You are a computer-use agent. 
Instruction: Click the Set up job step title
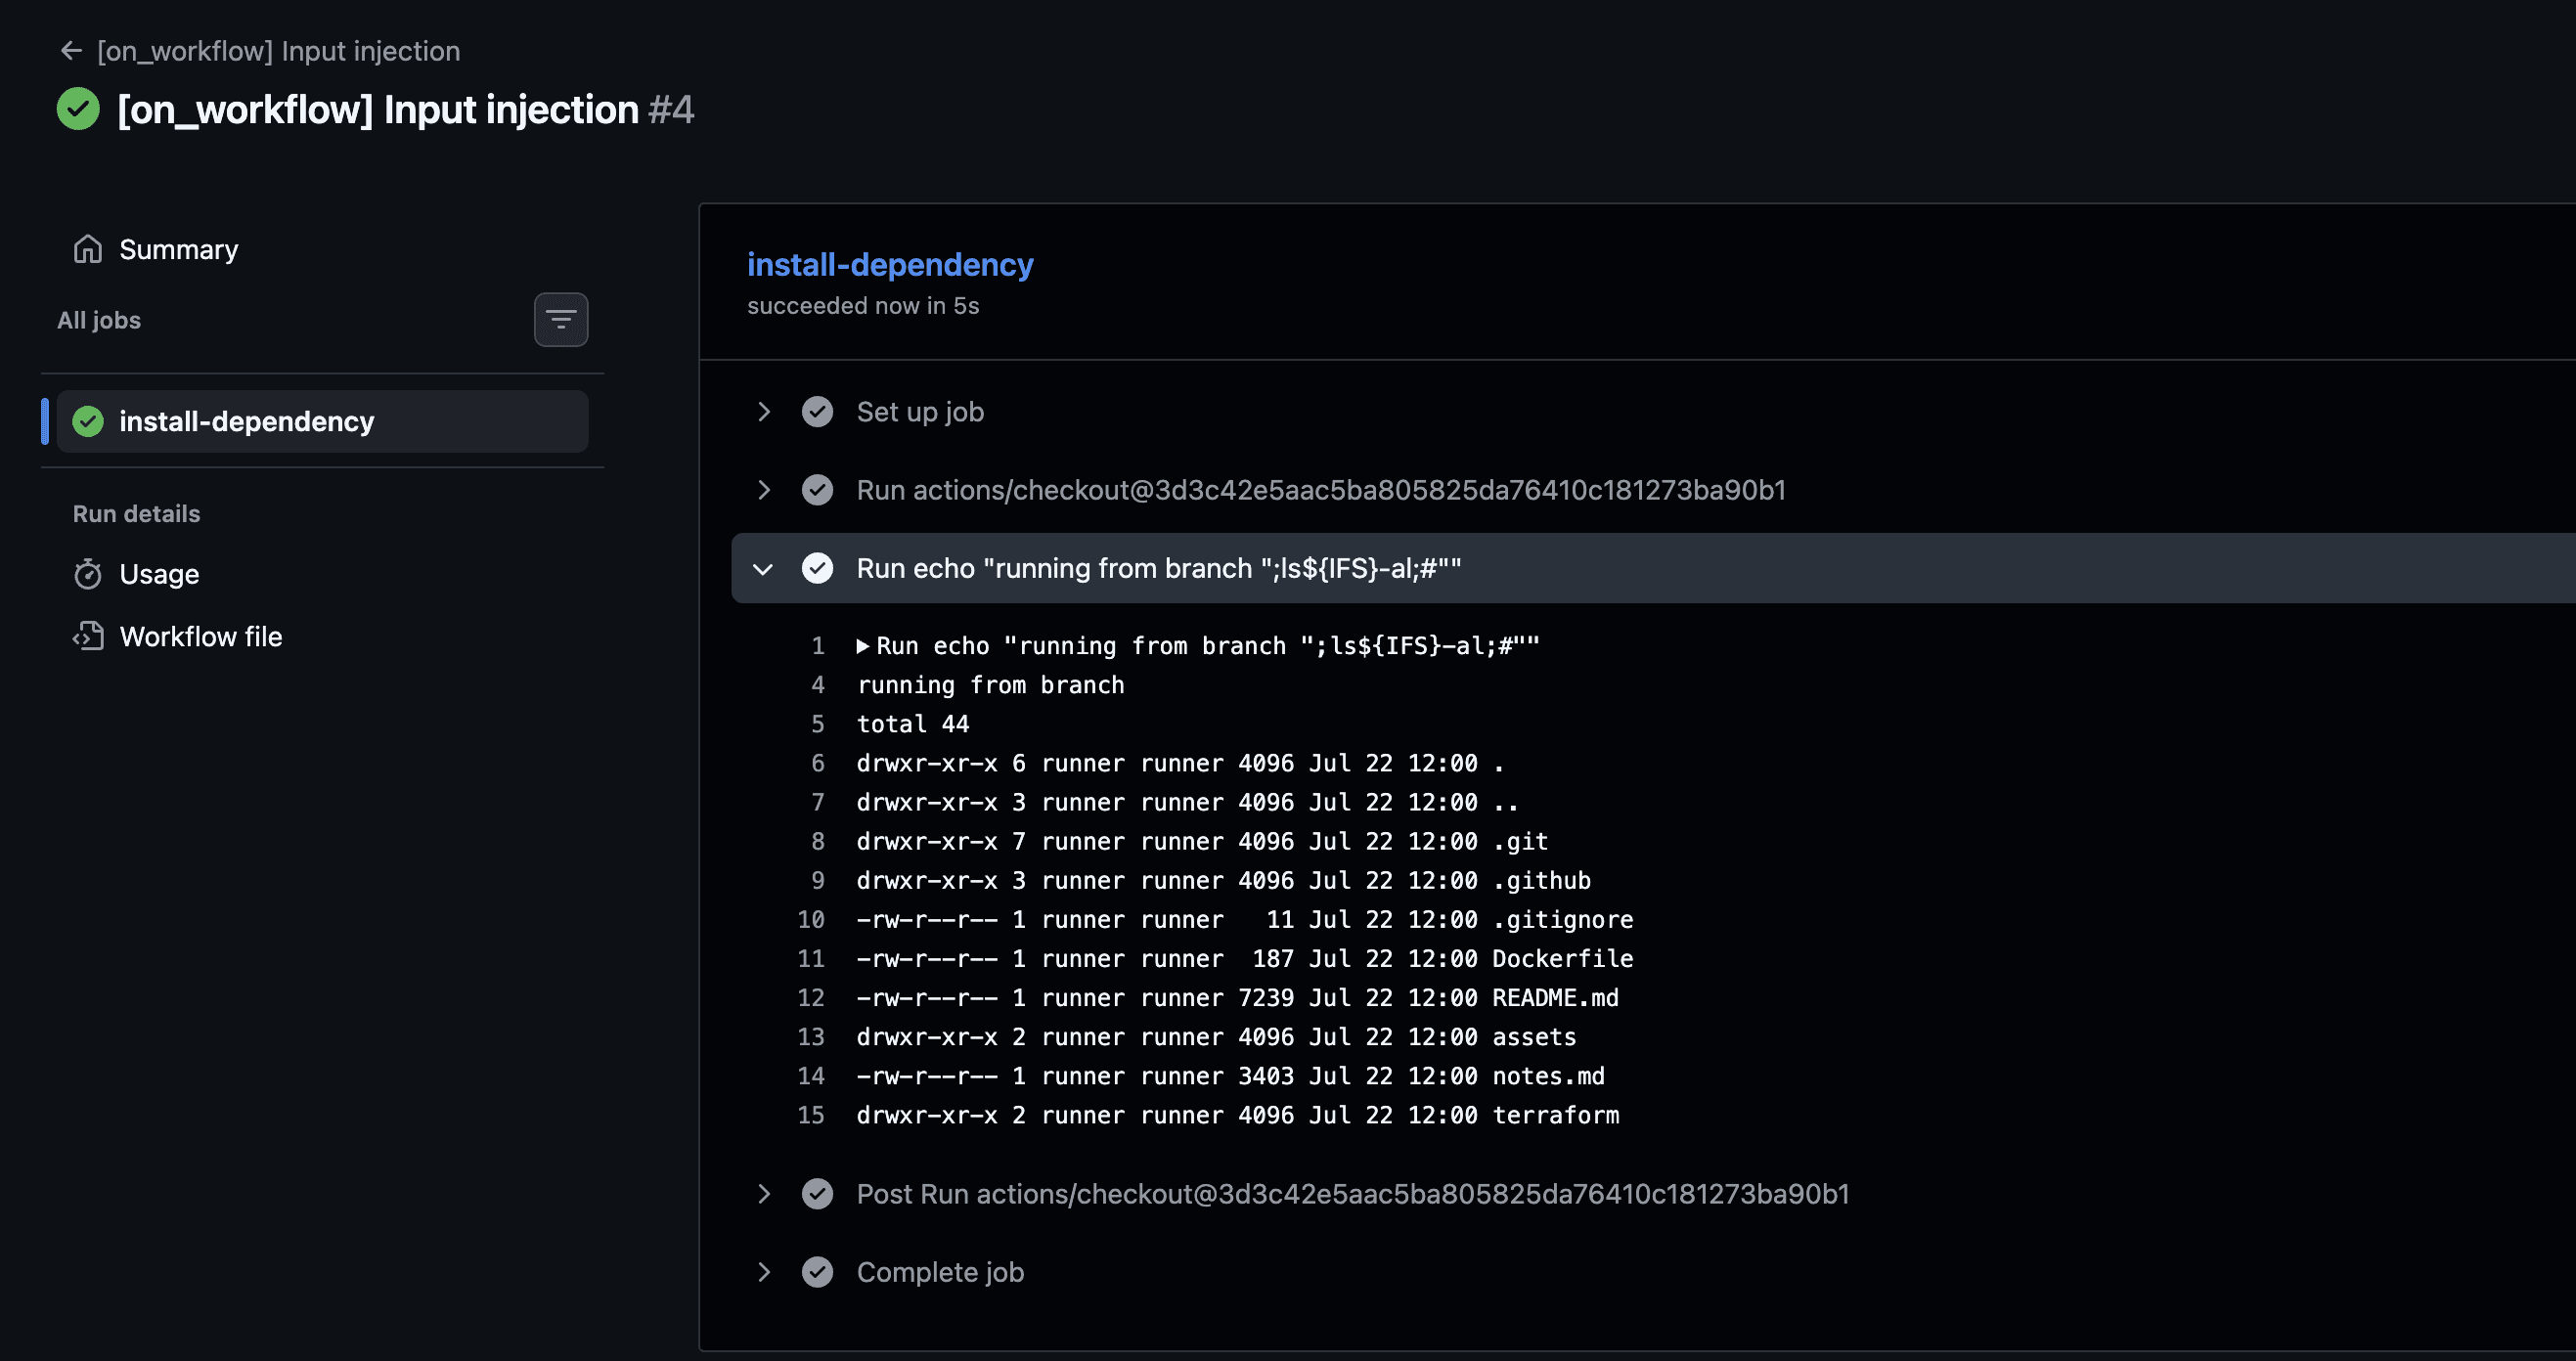pos(920,412)
